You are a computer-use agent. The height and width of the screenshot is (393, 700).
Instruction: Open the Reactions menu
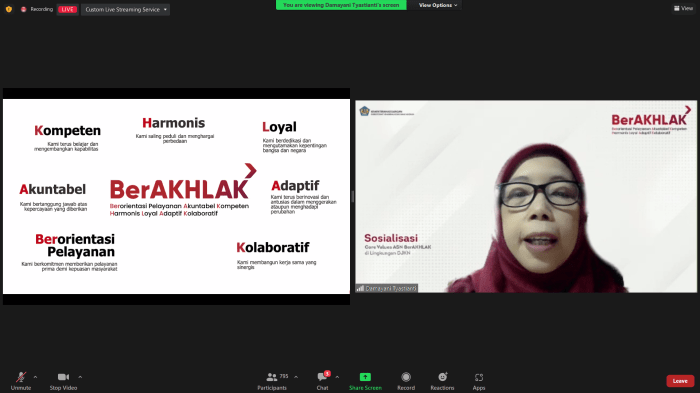tap(442, 381)
